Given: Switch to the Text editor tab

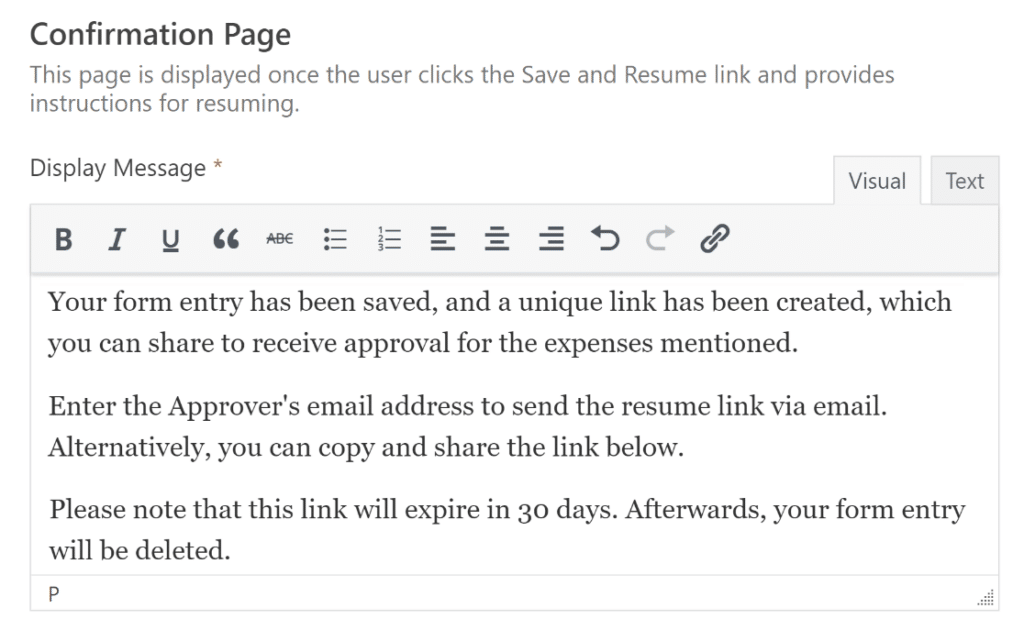Looking at the screenshot, I should coord(964,181).
